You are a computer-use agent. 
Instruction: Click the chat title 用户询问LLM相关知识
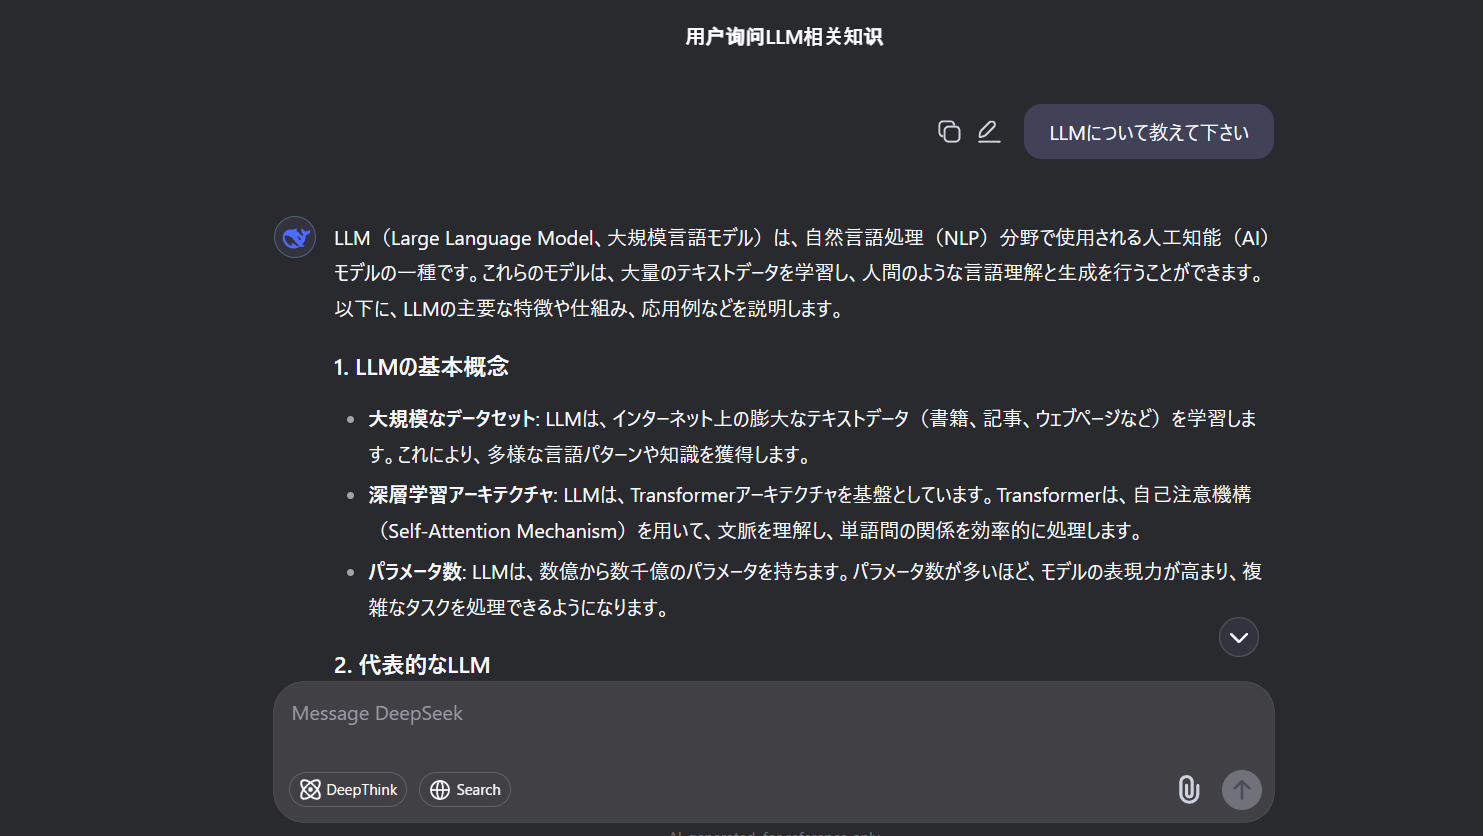[x=784, y=37]
